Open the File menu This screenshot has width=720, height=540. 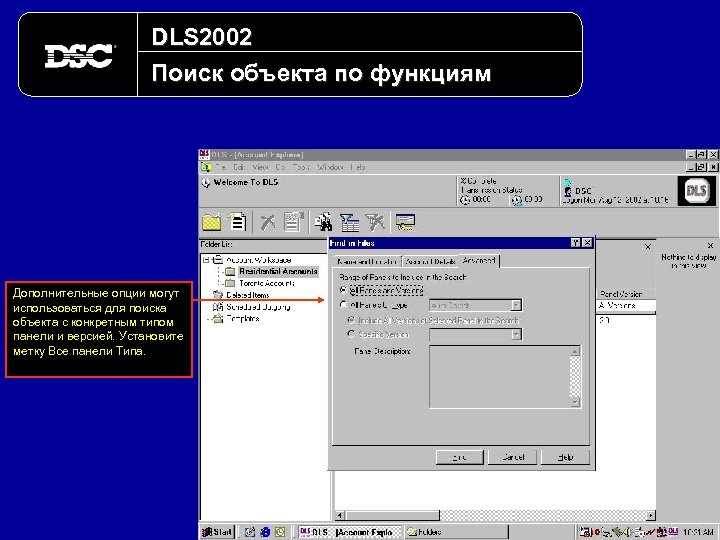pyautogui.click(x=220, y=167)
